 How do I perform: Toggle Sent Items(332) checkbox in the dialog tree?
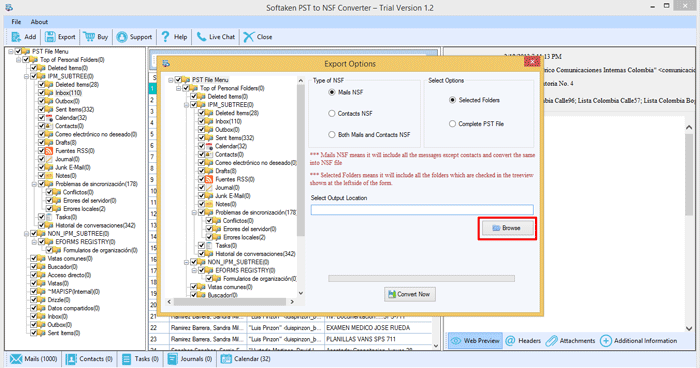pos(201,138)
